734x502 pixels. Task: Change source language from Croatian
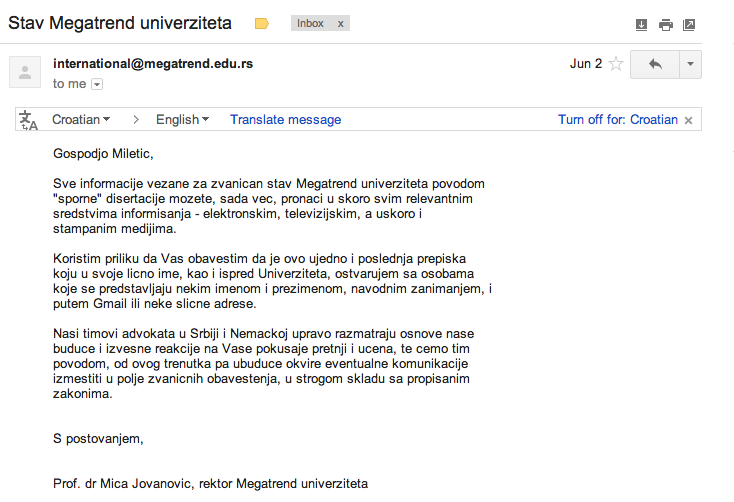pyautogui.click(x=81, y=120)
